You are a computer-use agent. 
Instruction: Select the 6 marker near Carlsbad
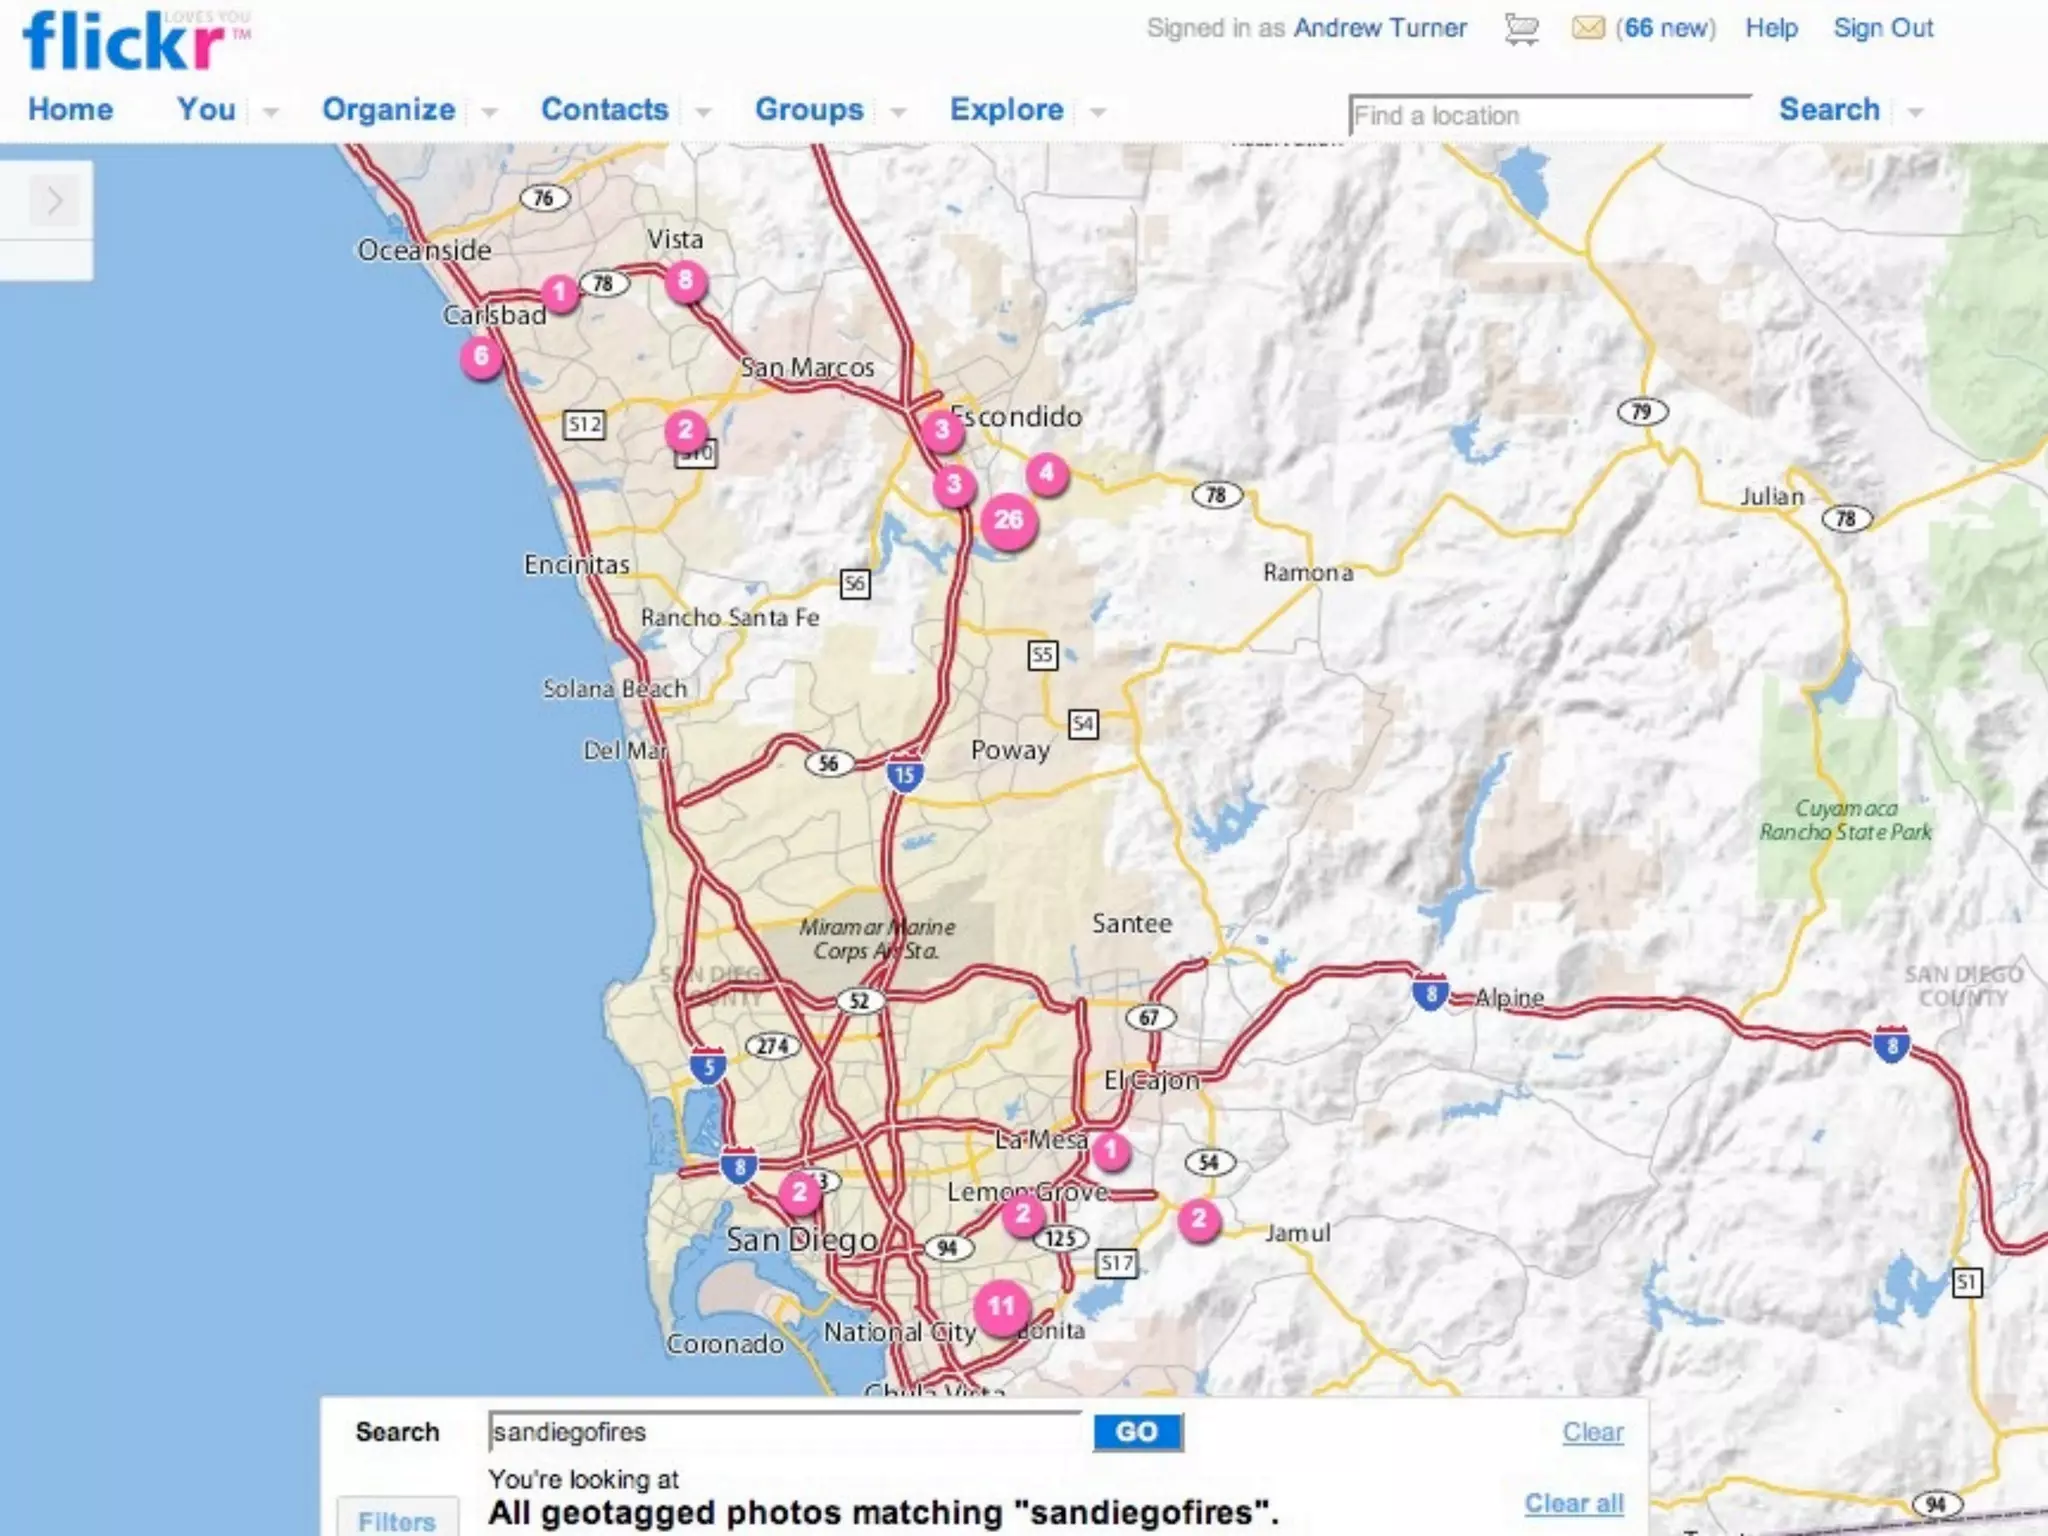[x=481, y=356]
